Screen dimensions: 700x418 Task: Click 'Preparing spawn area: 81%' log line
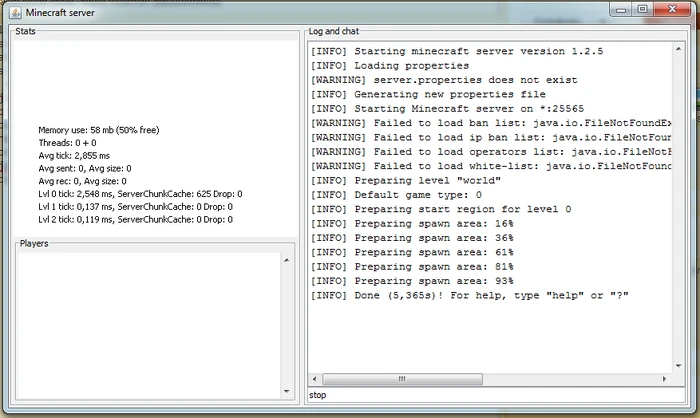(x=412, y=267)
